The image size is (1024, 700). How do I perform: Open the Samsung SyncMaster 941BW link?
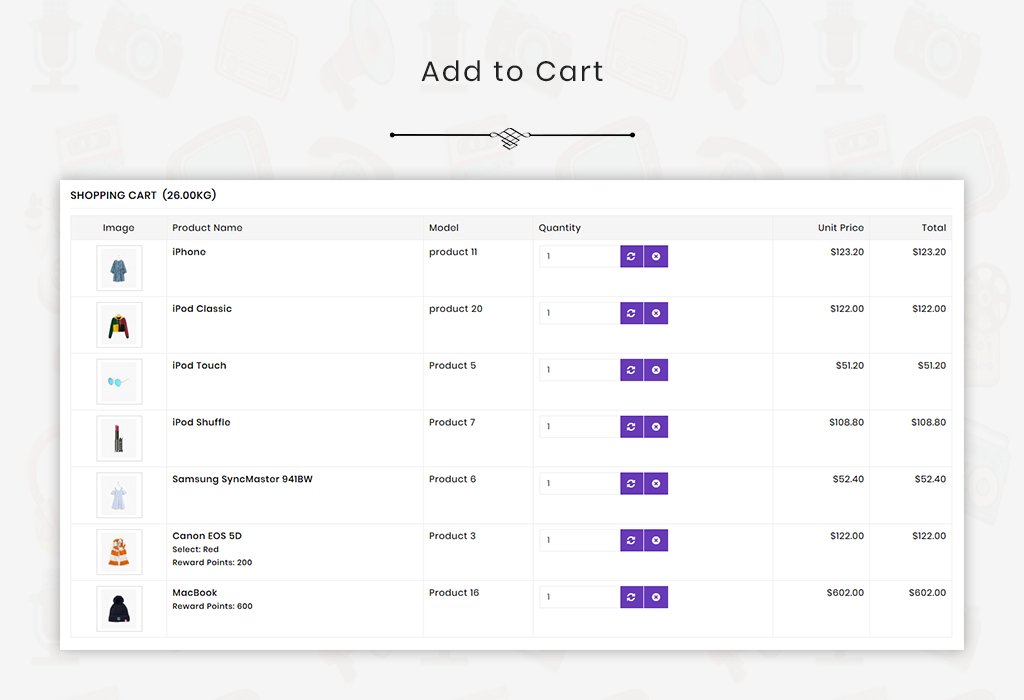click(242, 479)
